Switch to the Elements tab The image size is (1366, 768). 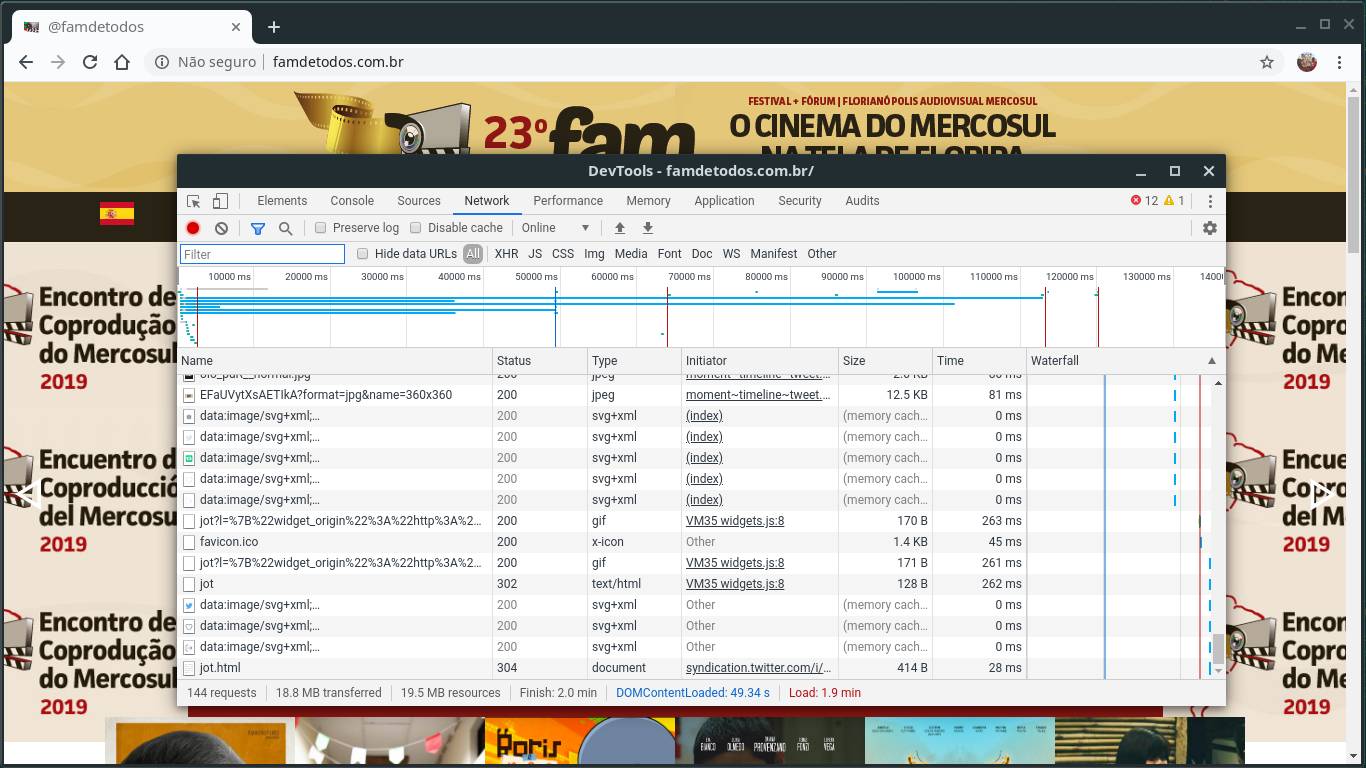(x=282, y=201)
